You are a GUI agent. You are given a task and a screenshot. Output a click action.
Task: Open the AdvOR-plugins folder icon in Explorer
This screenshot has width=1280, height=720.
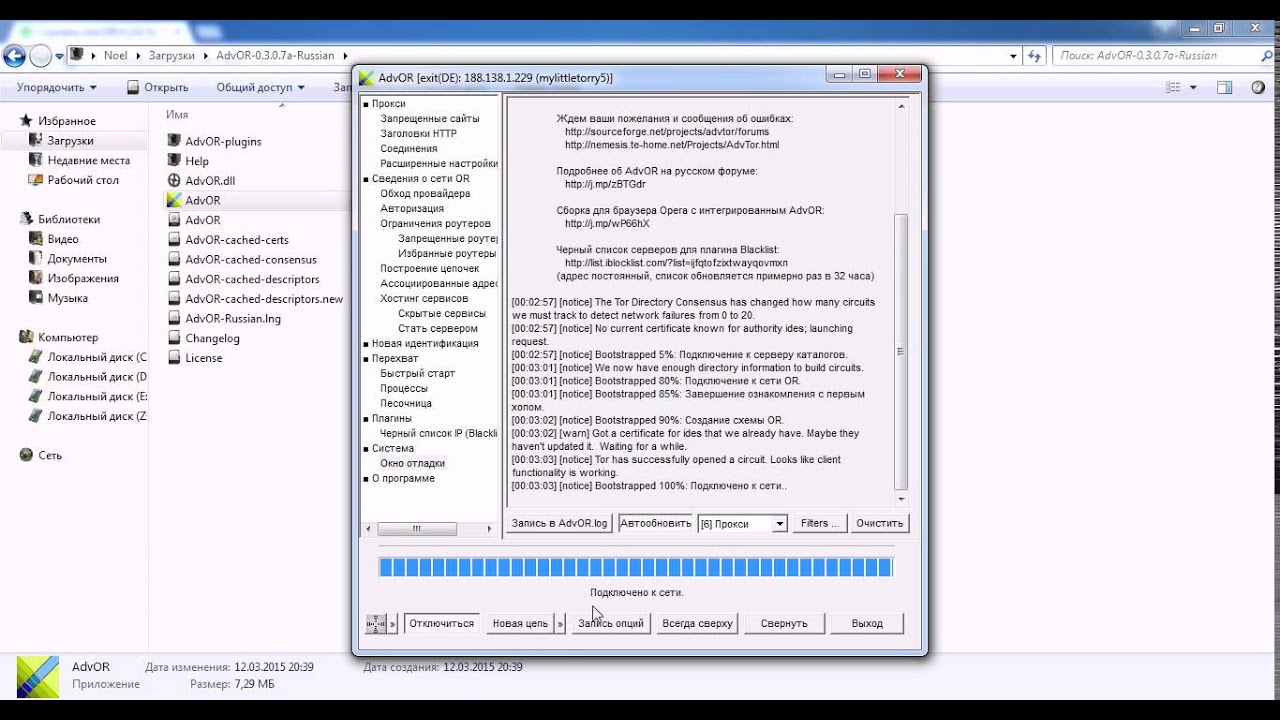(x=174, y=141)
